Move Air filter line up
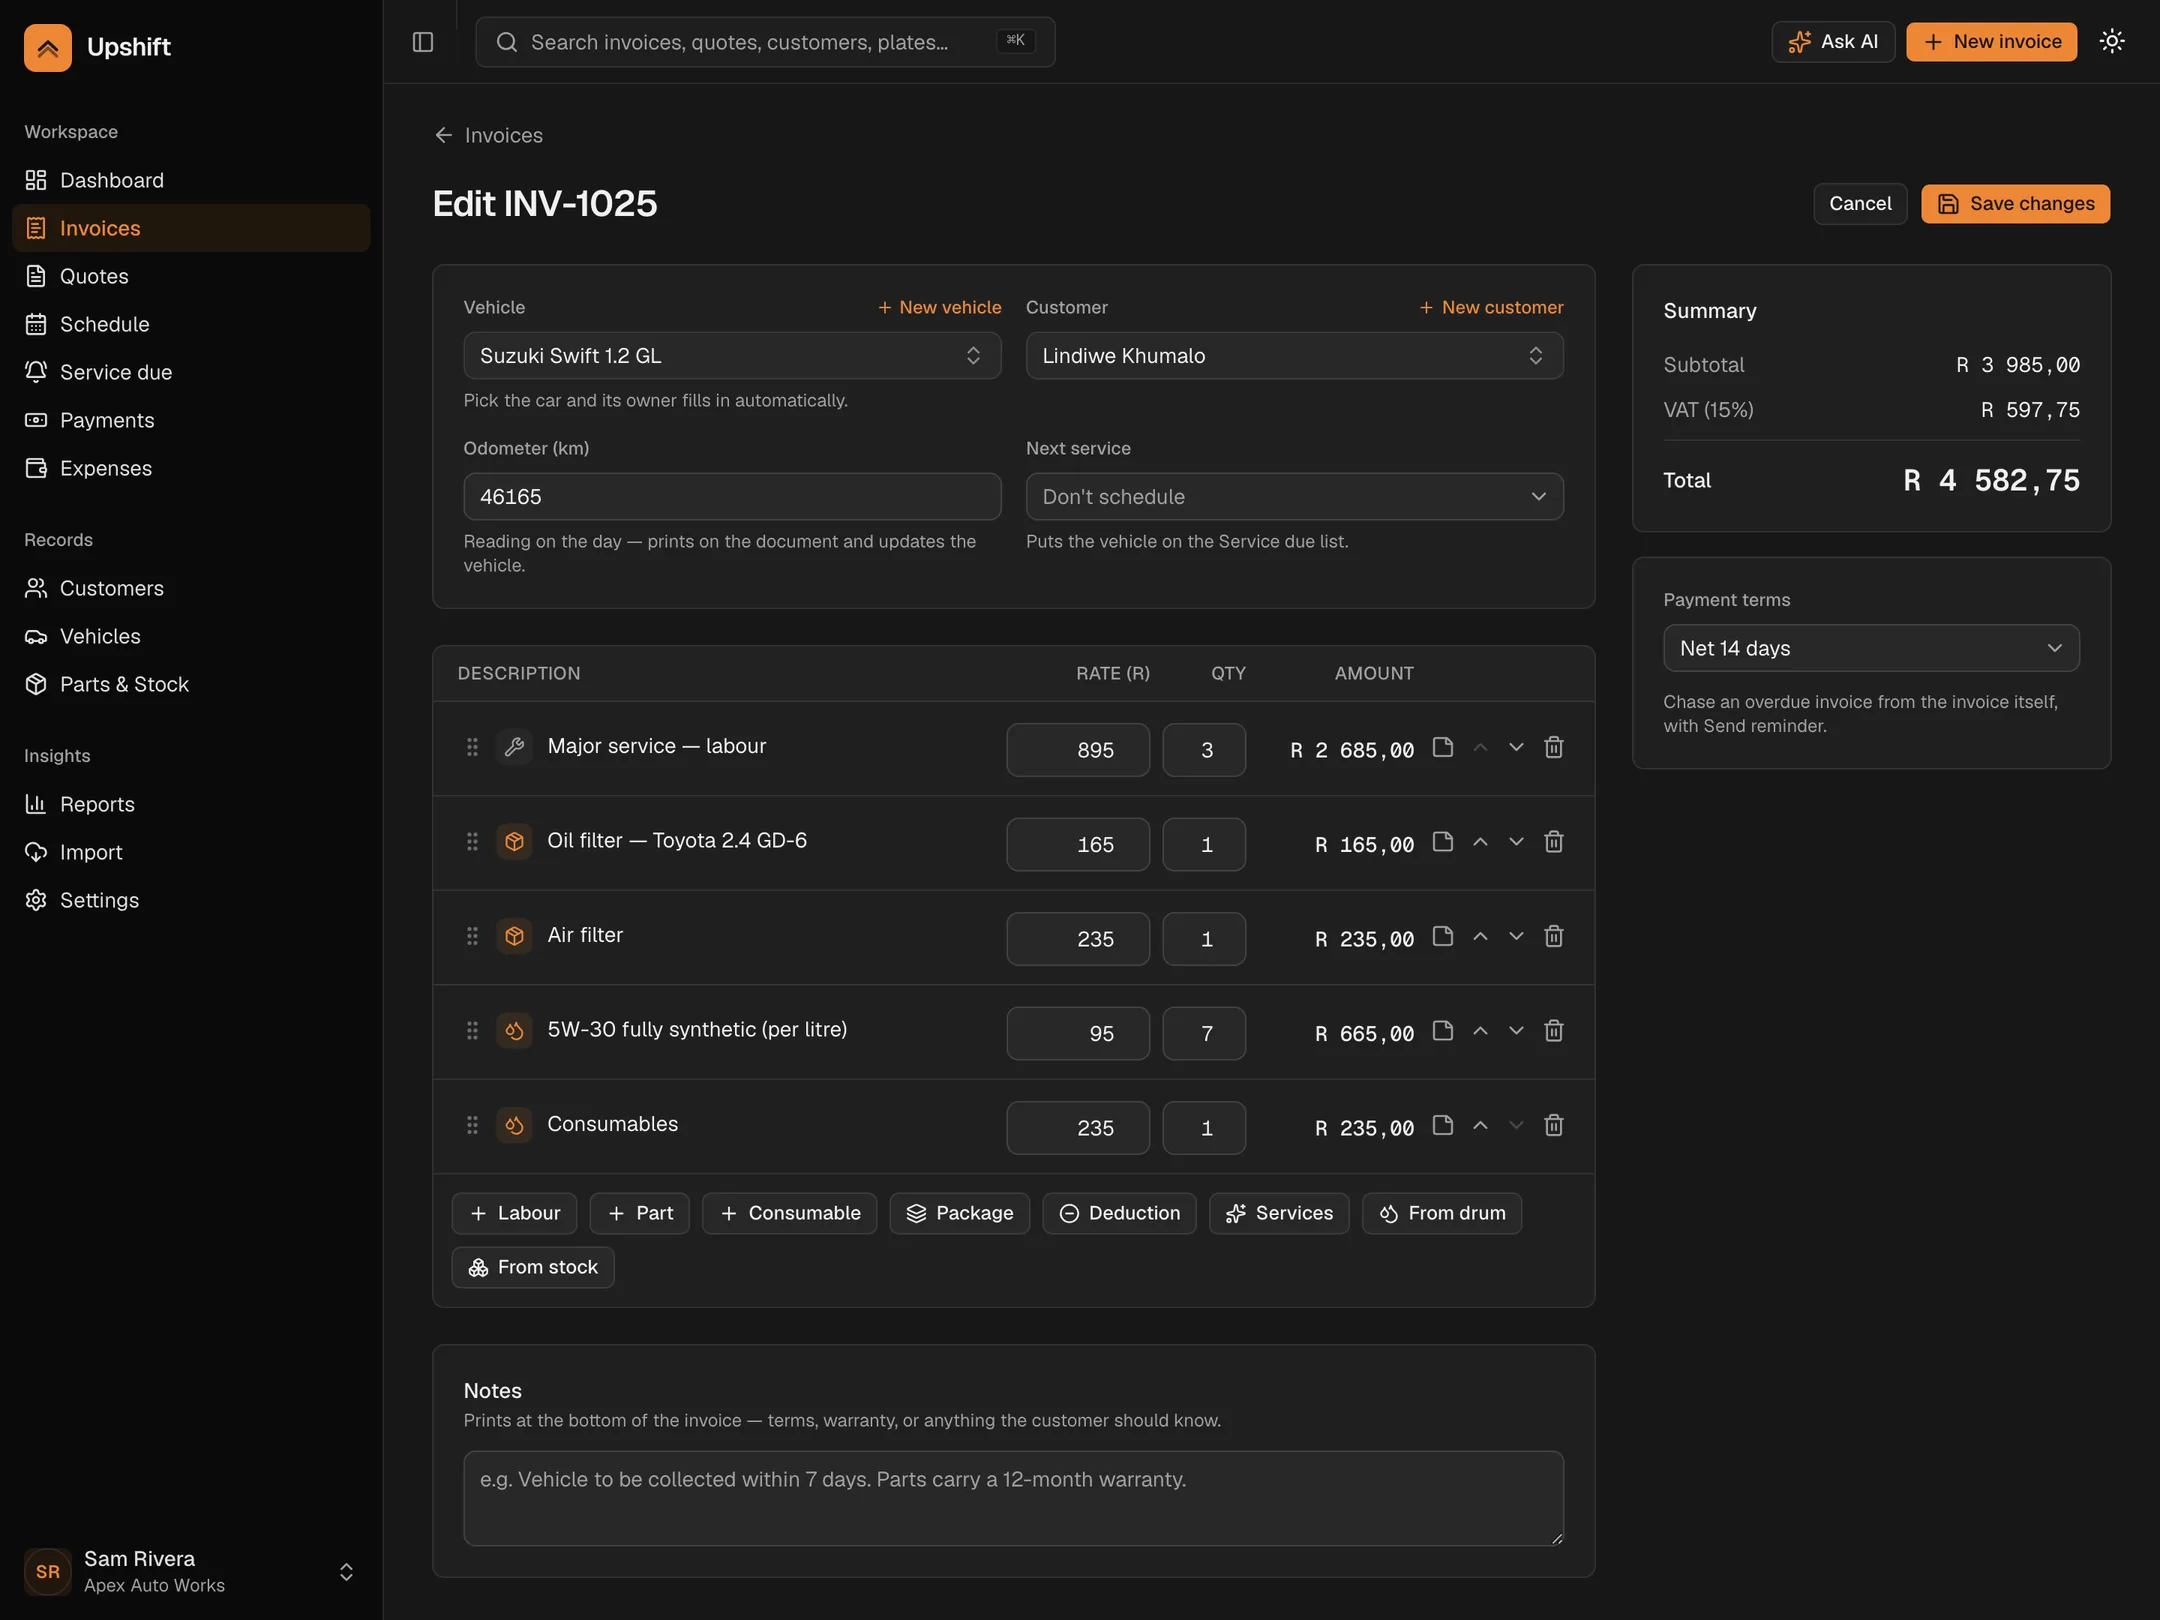 (x=1480, y=937)
